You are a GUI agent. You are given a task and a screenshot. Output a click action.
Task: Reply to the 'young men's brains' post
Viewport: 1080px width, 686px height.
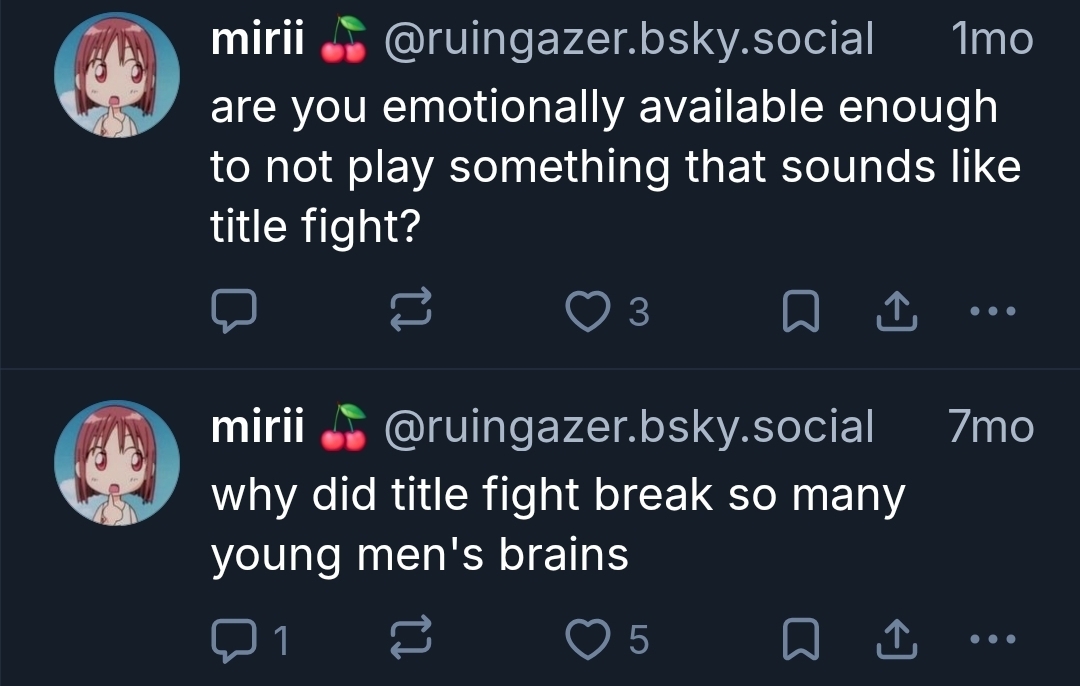coord(234,639)
